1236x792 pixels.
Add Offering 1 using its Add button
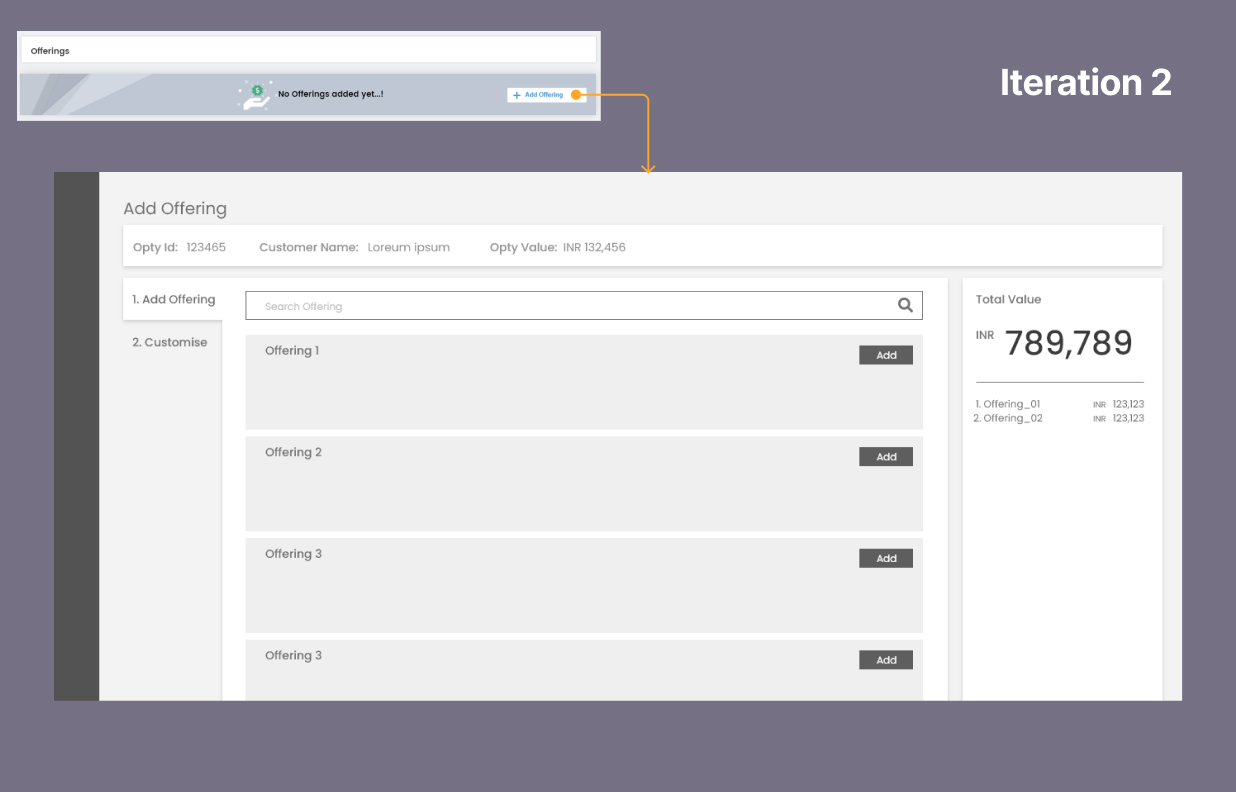885,355
